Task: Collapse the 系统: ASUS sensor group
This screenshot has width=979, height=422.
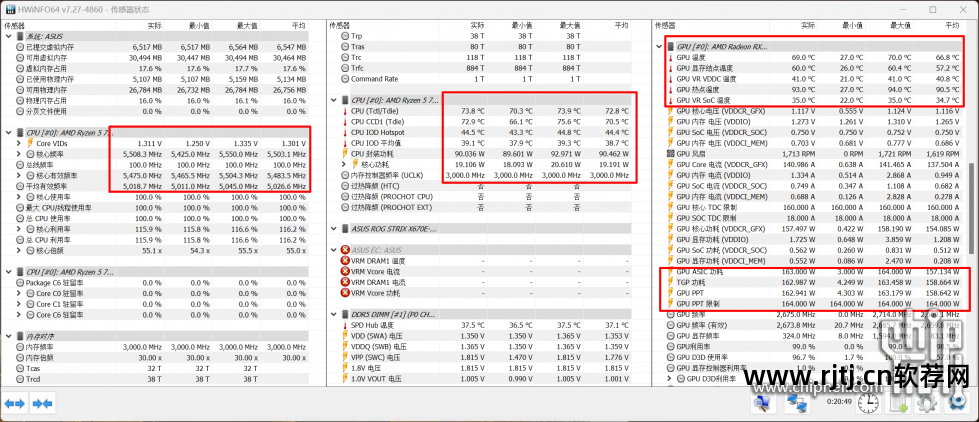Action: (x=9, y=35)
